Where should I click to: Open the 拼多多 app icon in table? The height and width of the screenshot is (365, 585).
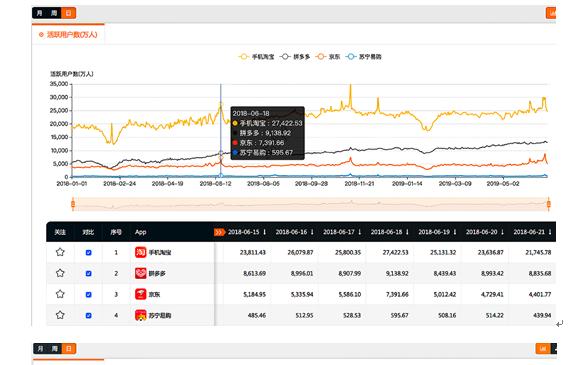tap(140, 273)
